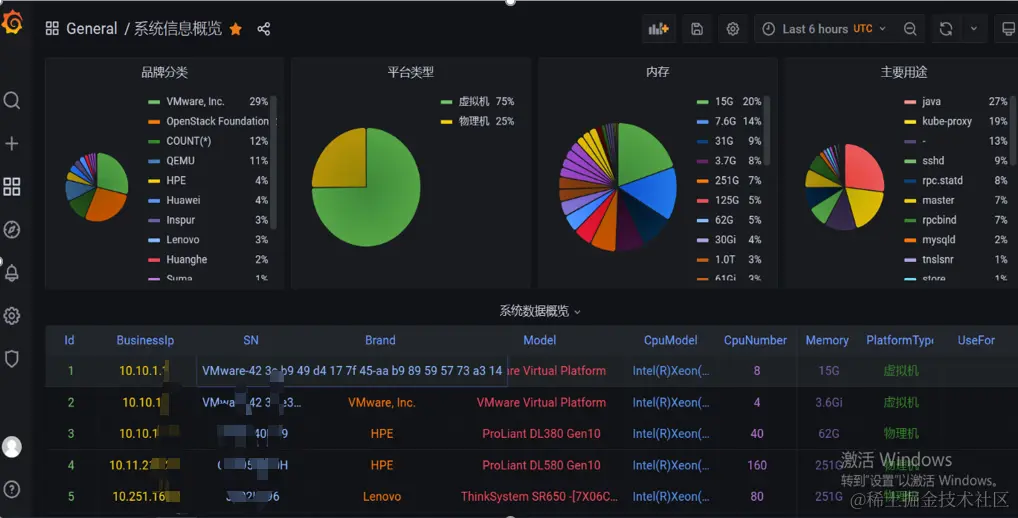Click the ProLiant DL580 Gen10 model cell
Screen dimensions: 1018x518
click(x=541, y=465)
